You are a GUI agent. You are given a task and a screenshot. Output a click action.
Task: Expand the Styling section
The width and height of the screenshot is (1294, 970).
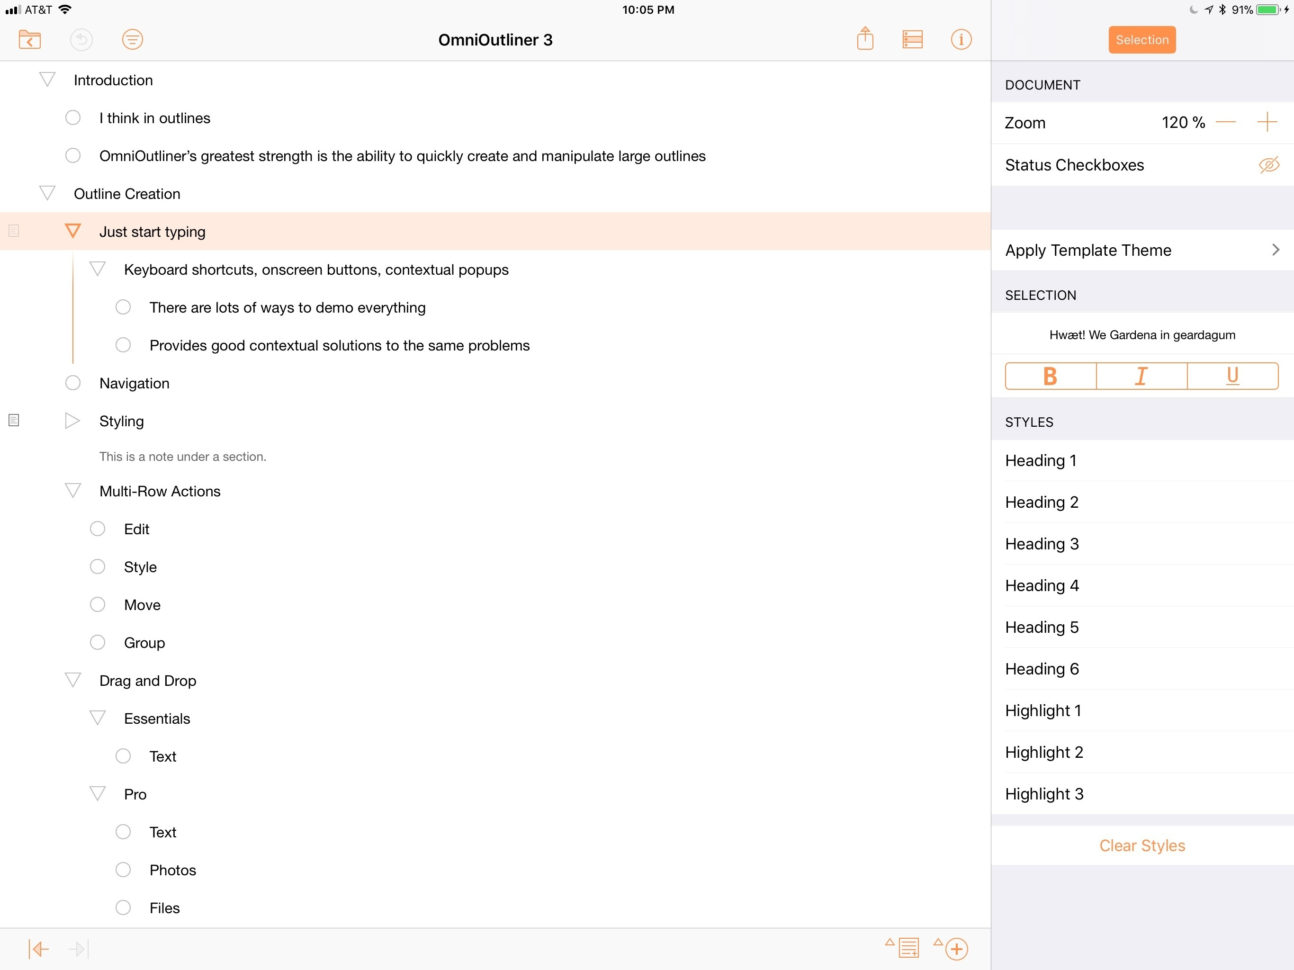(72, 420)
